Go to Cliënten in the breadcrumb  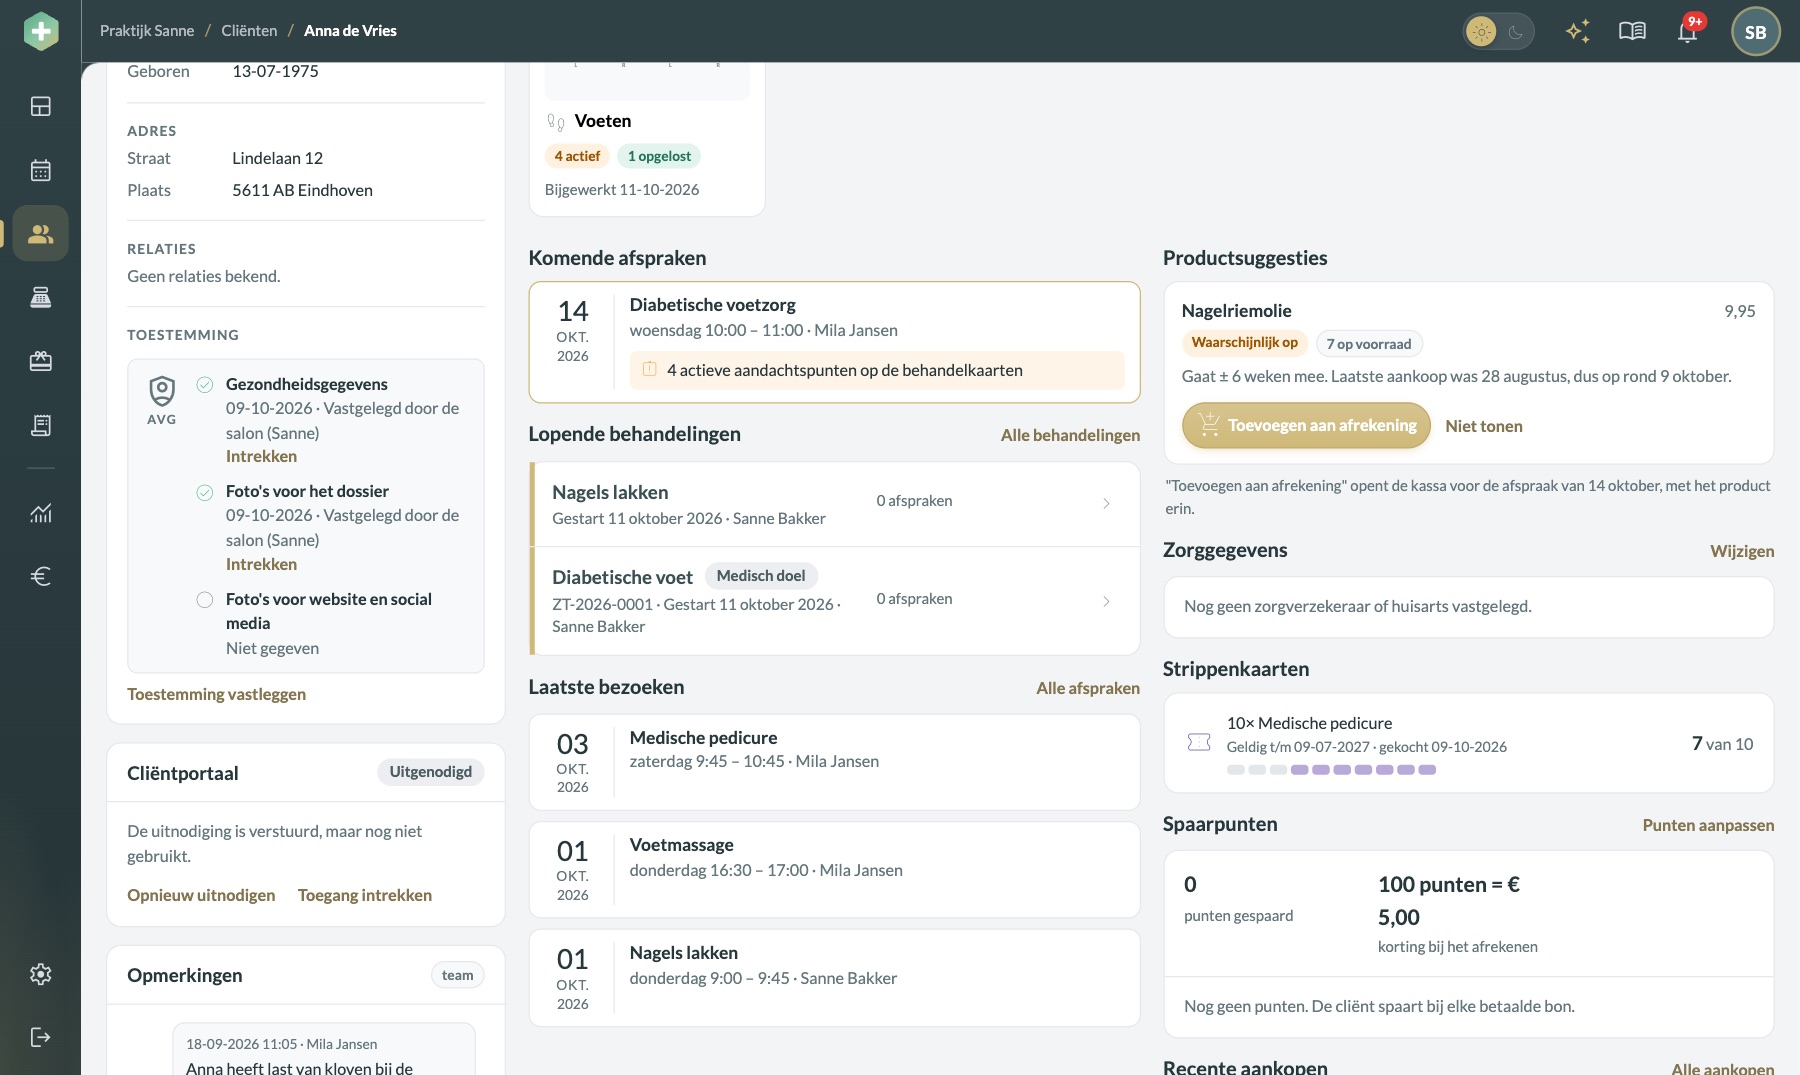point(249,31)
